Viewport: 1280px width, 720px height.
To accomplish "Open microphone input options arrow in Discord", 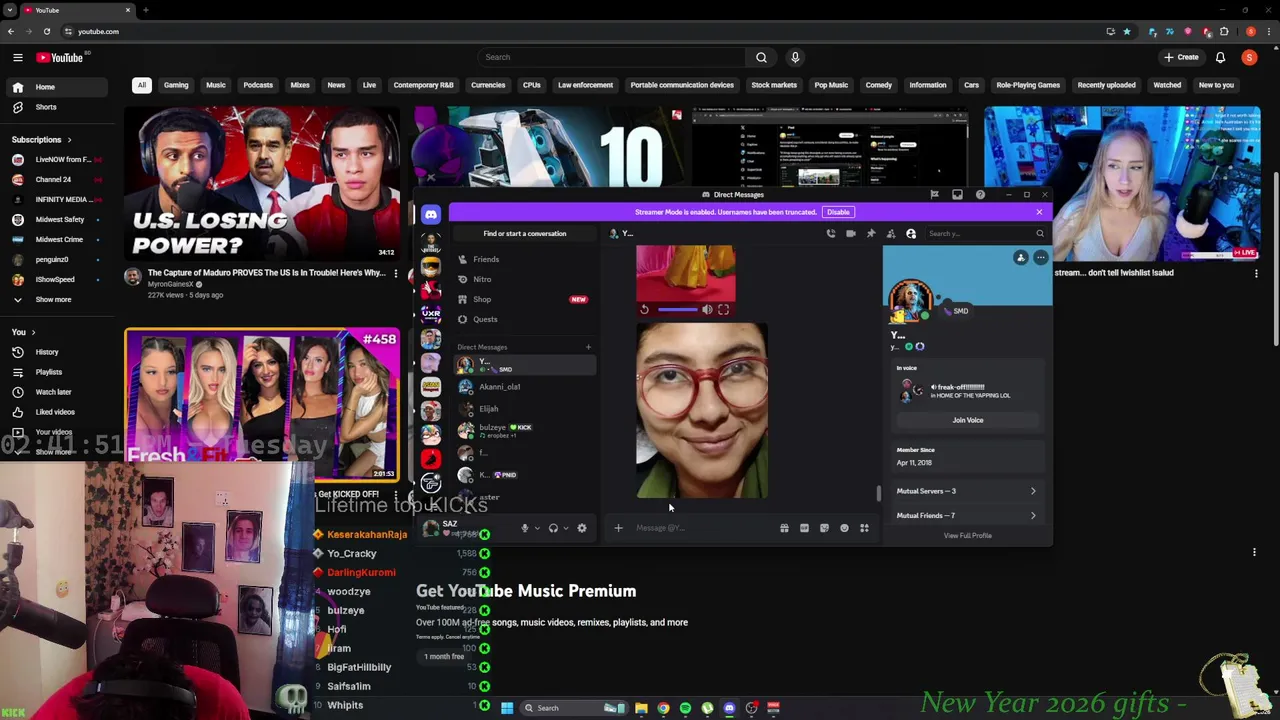I will coord(537,528).
